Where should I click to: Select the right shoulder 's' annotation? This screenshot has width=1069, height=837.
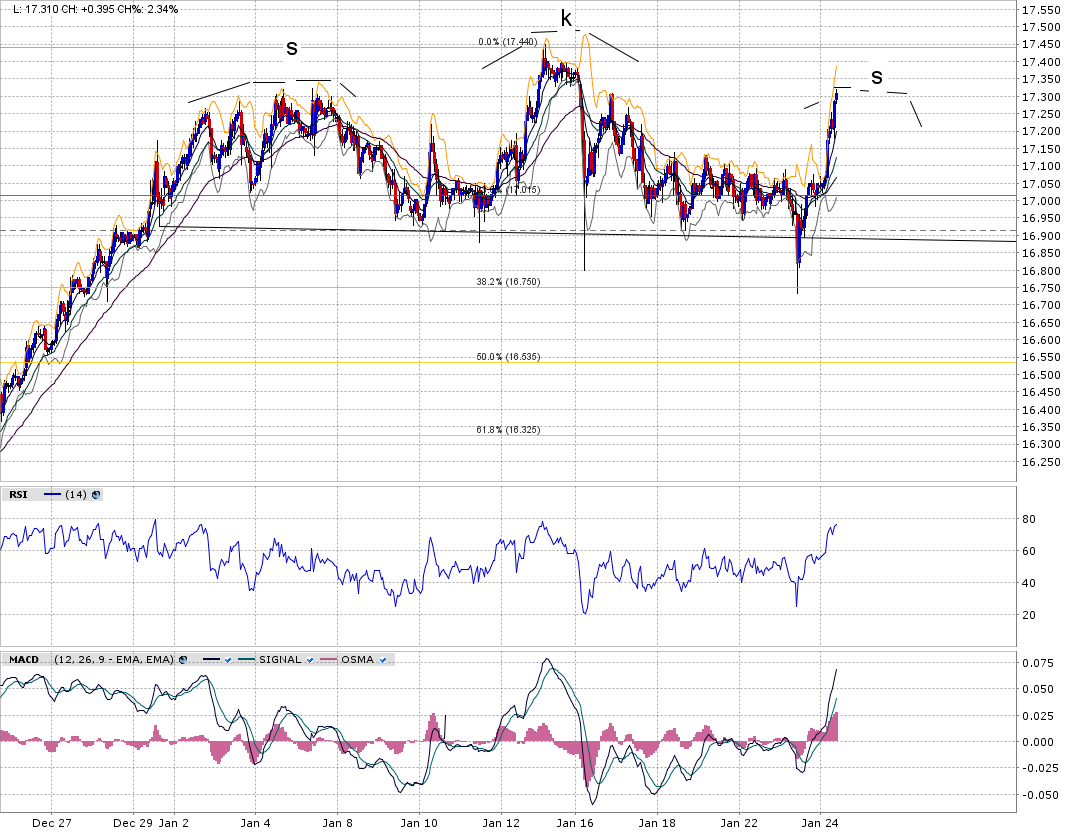click(877, 76)
